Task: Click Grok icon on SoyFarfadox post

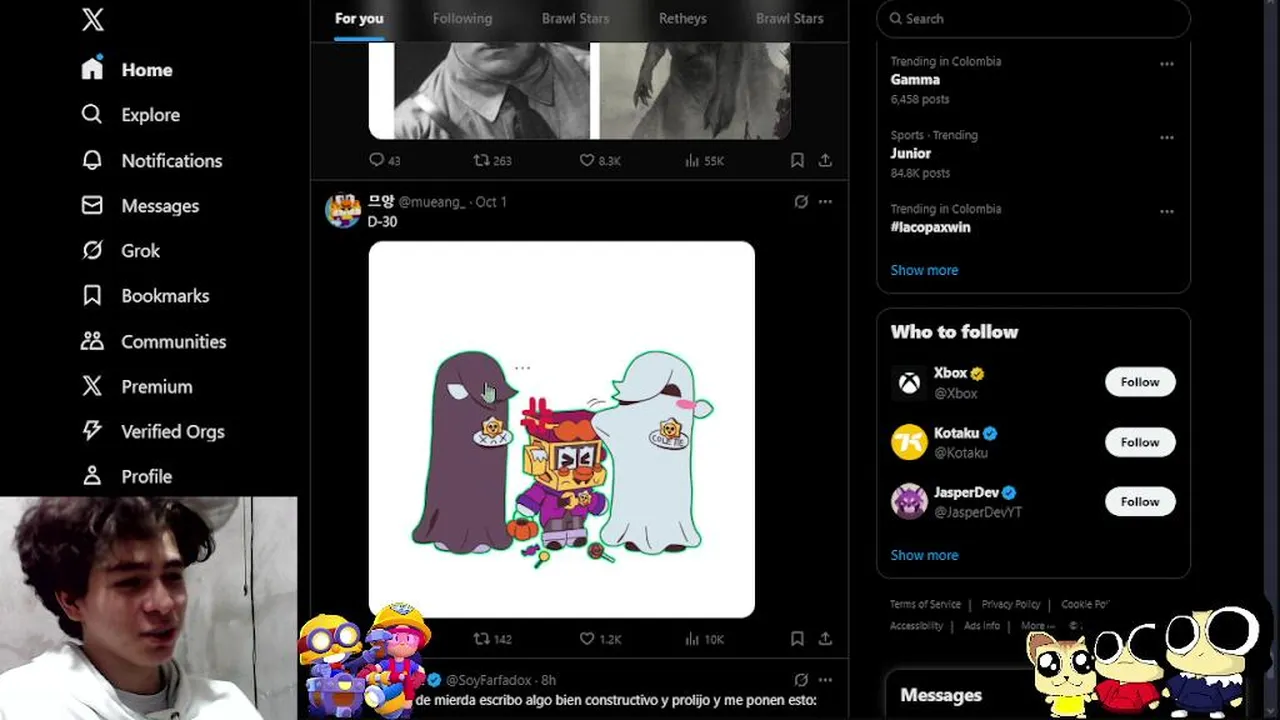Action: [x=800, y=680]
